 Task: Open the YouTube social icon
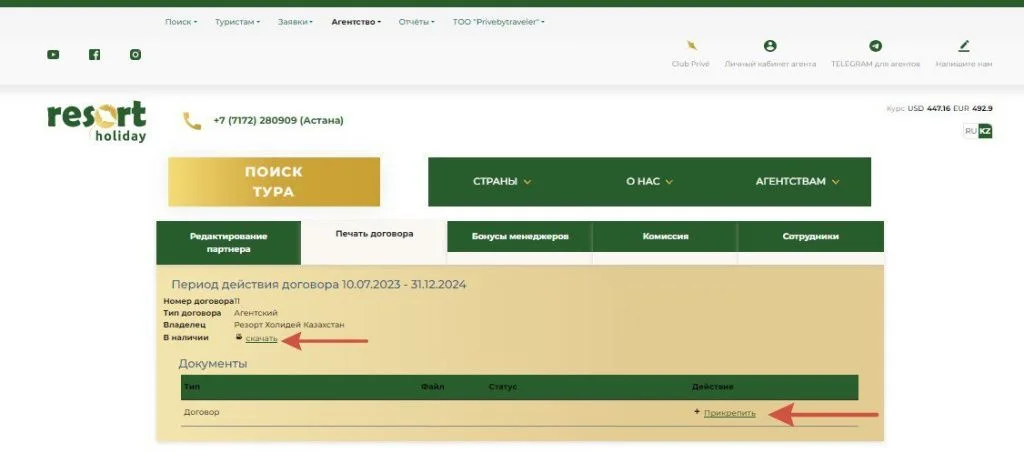pyautogui.click(x=53, y=54)
